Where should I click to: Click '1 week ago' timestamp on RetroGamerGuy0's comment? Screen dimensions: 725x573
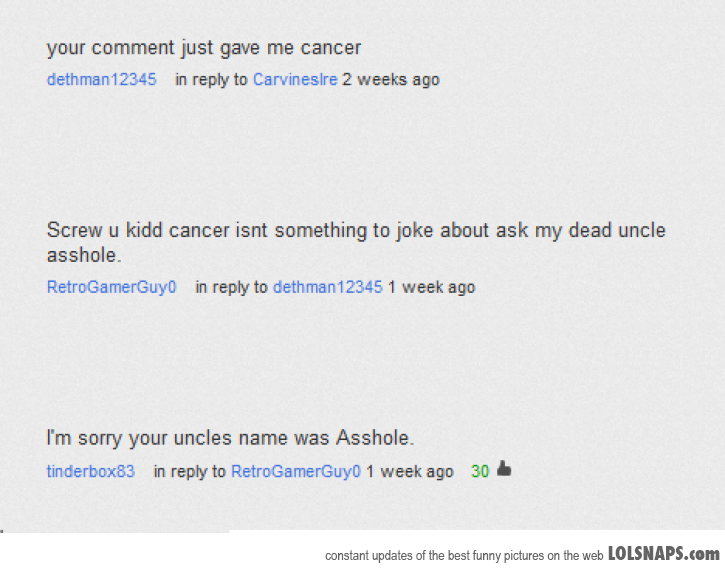[431, 287]
